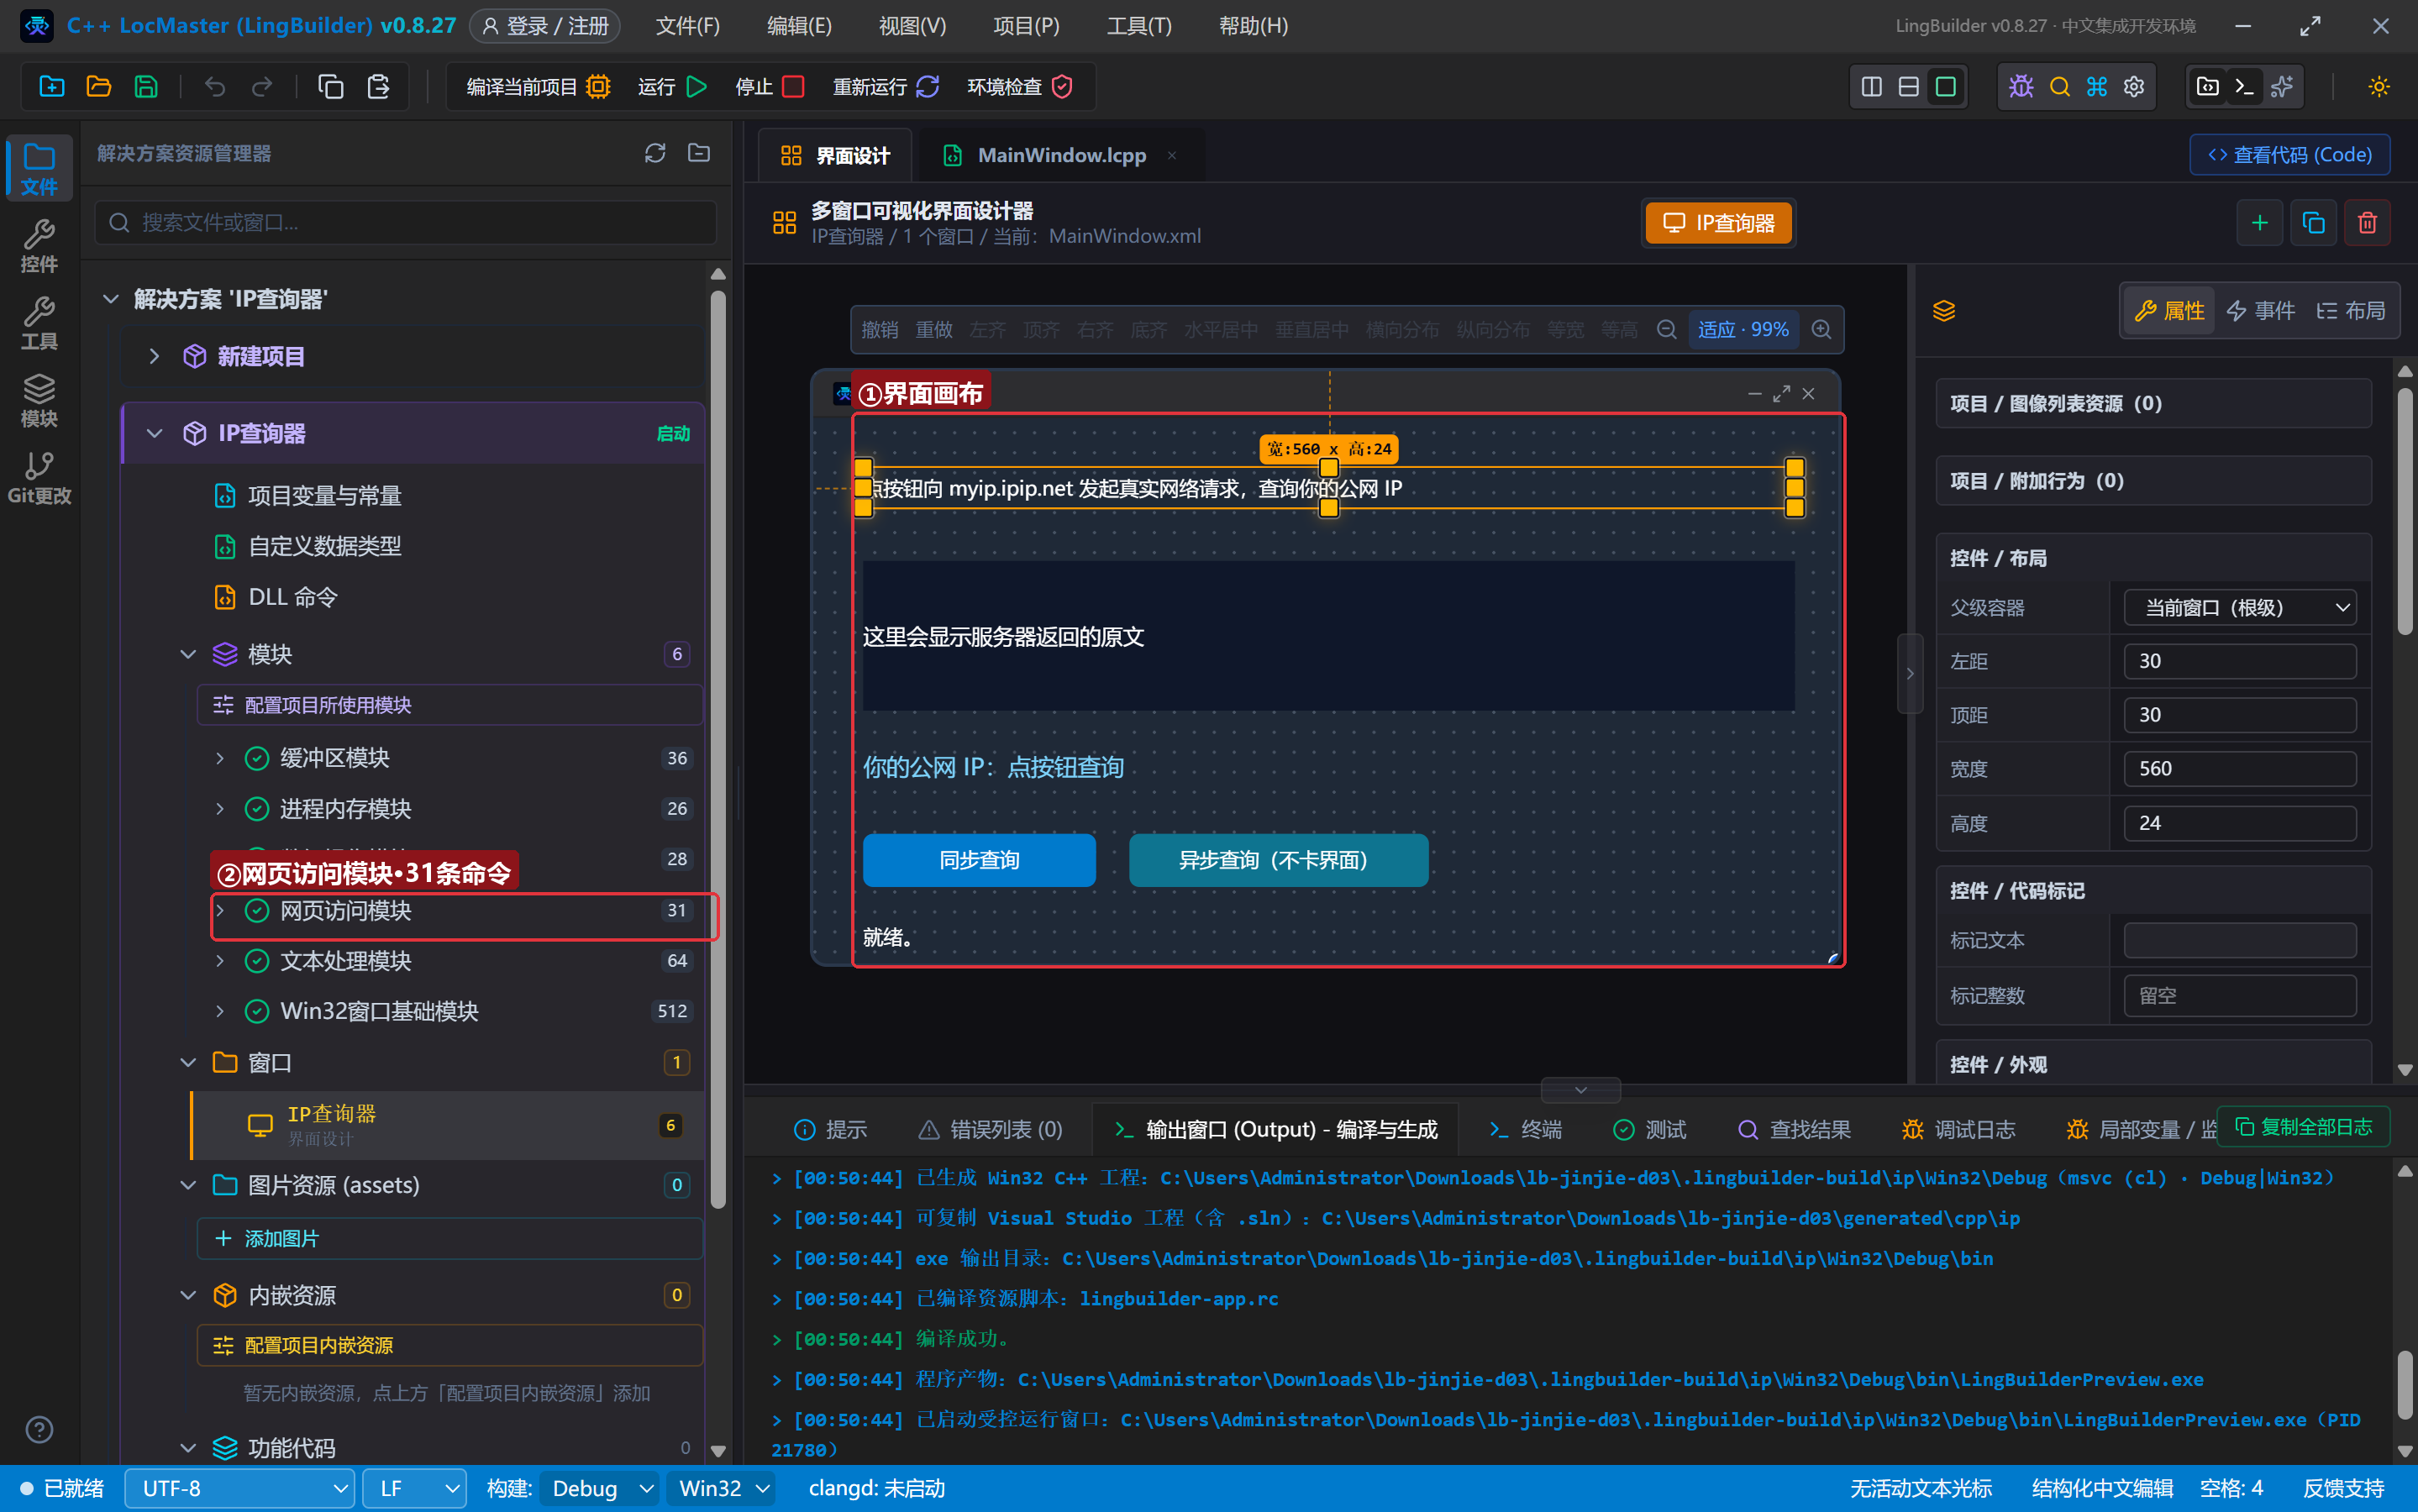
Task: Click the sparkle AI assistant icon
Action: pyautogui.click(x=2282, y=87)
